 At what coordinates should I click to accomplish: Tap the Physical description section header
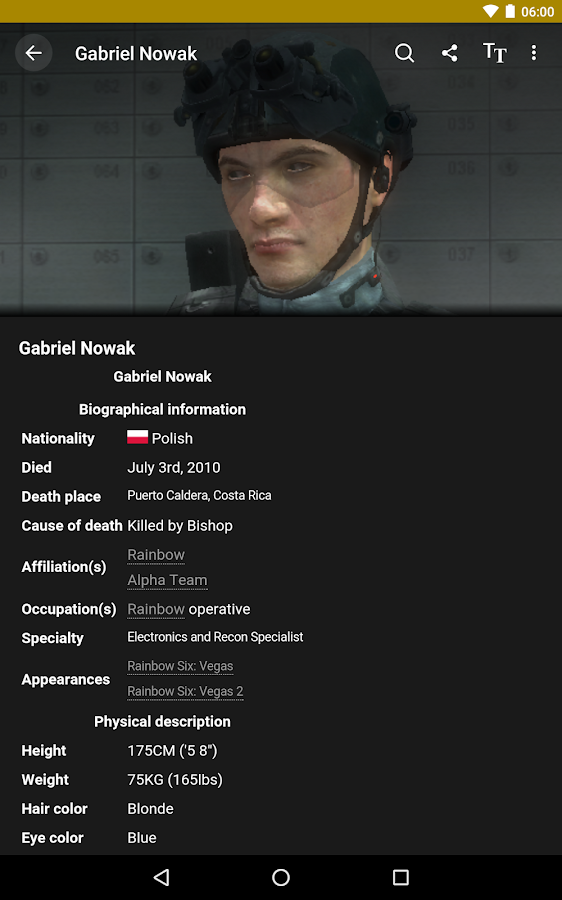tap(162, 721)
